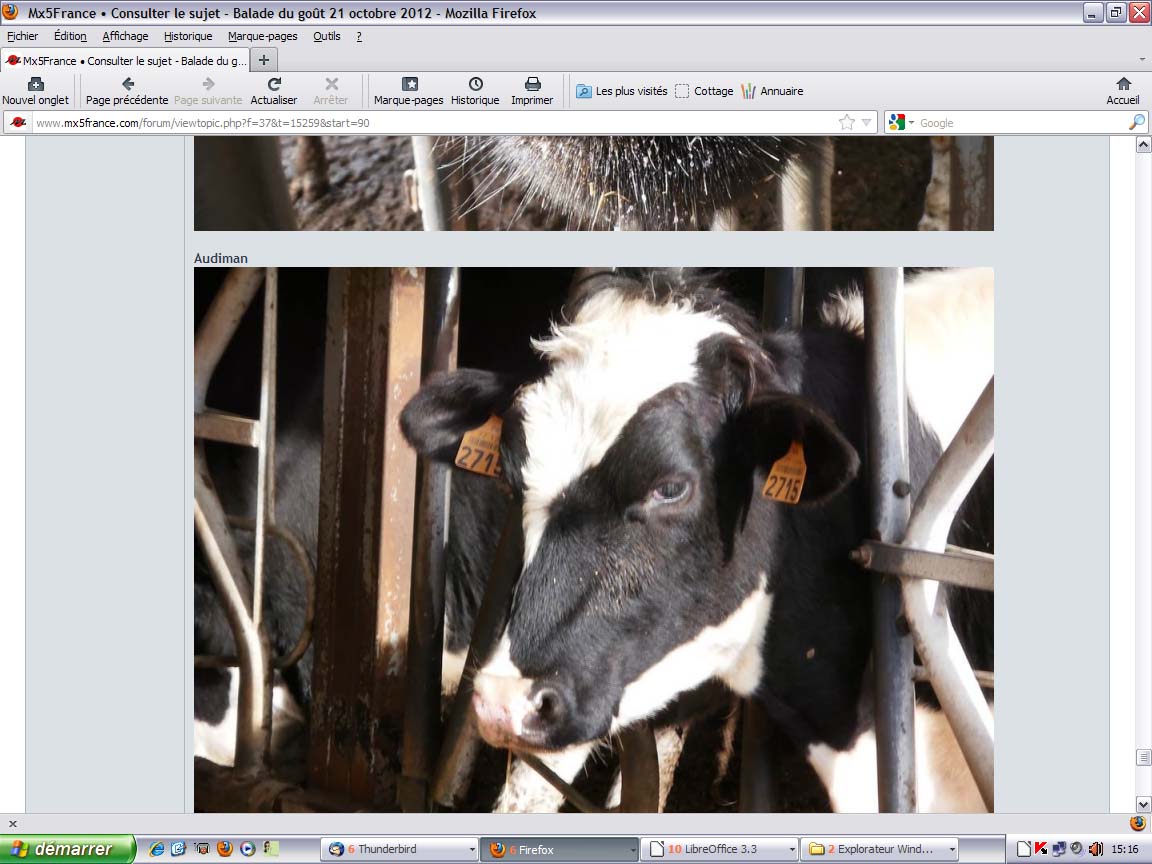Viewport: 1152px width, 864px height.
Task: Click the cow photo posted by Audiman
Action: (594, 539)
